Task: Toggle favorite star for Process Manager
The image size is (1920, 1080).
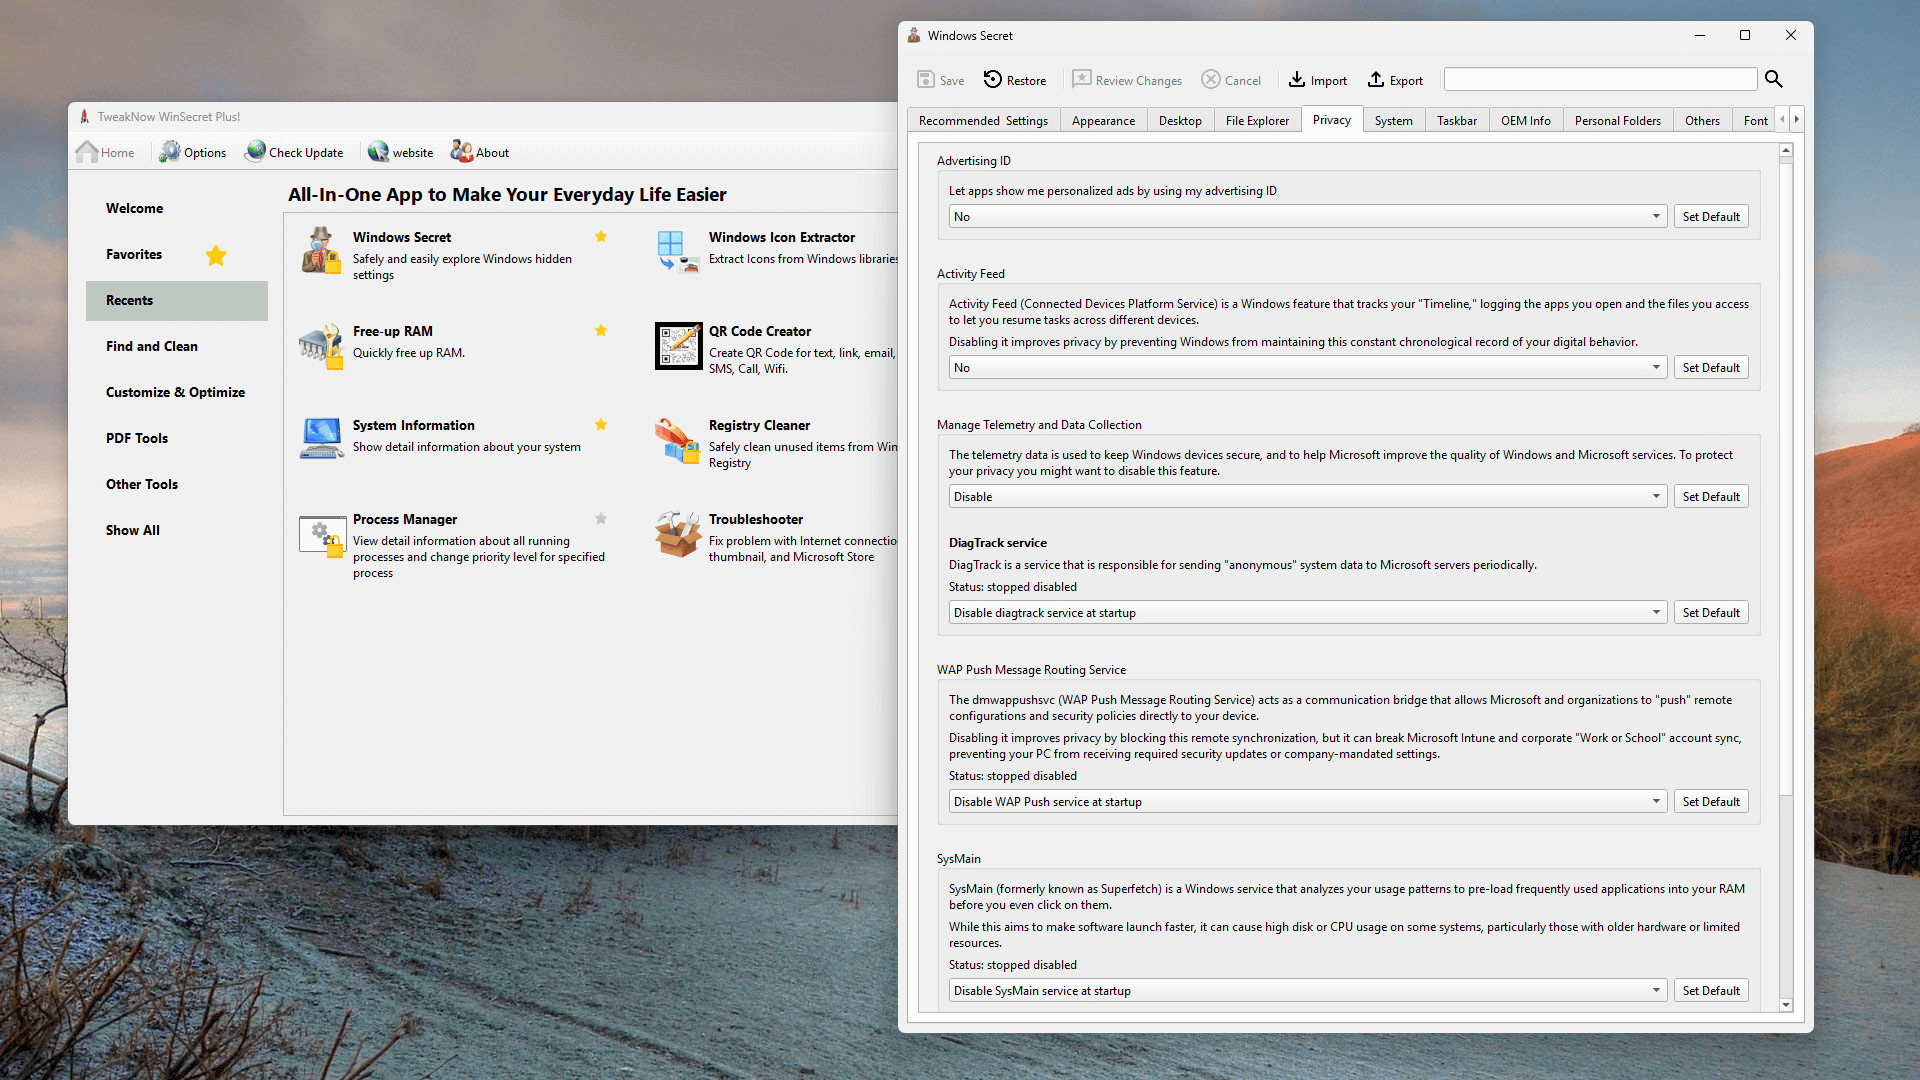Action: (x=601, y=518)
